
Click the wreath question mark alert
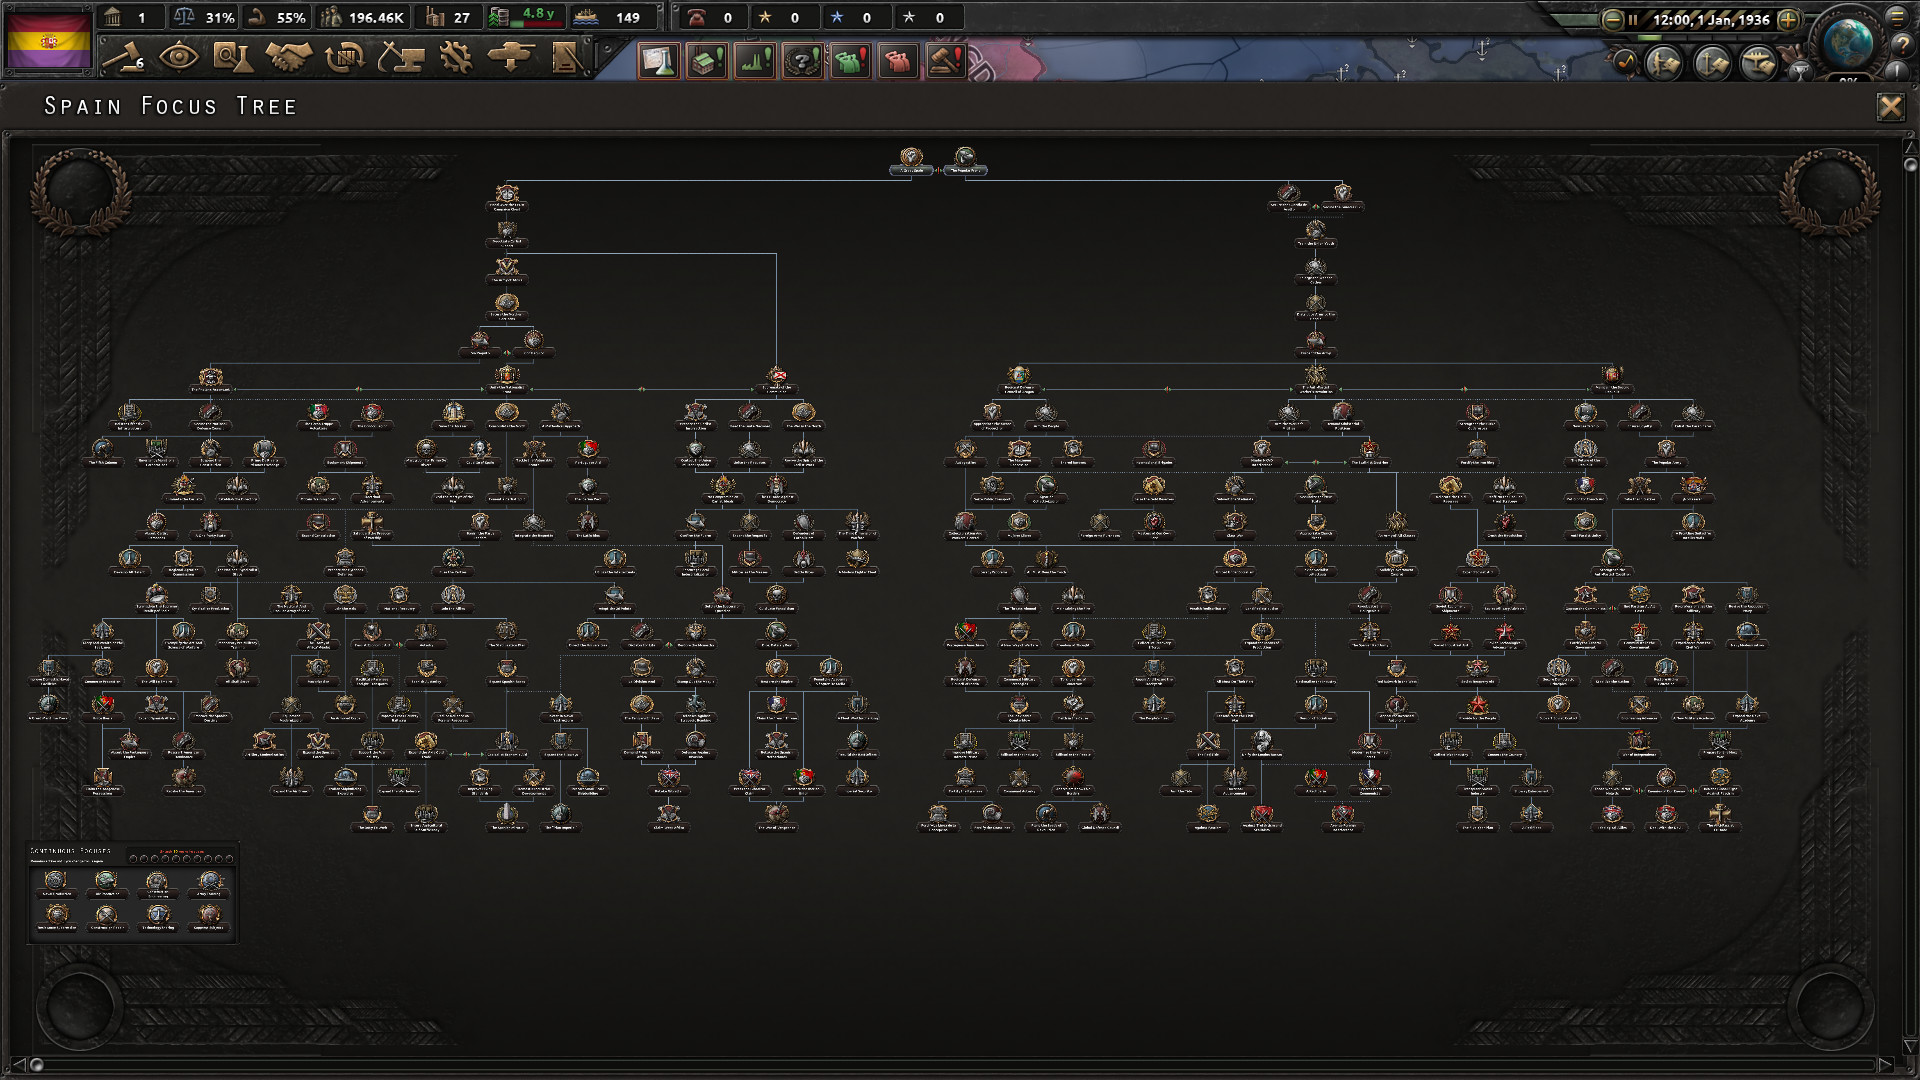click(x=803, y=61)
